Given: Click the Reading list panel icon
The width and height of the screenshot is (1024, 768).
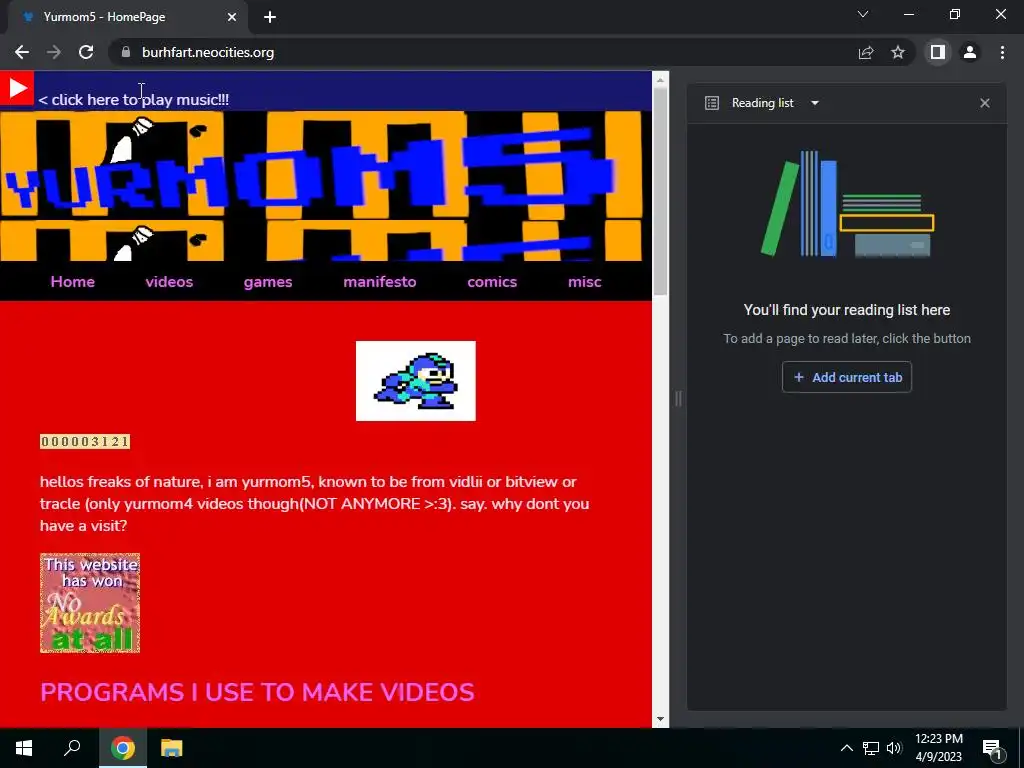Looking at the screenshot, I should pos(712,103).
